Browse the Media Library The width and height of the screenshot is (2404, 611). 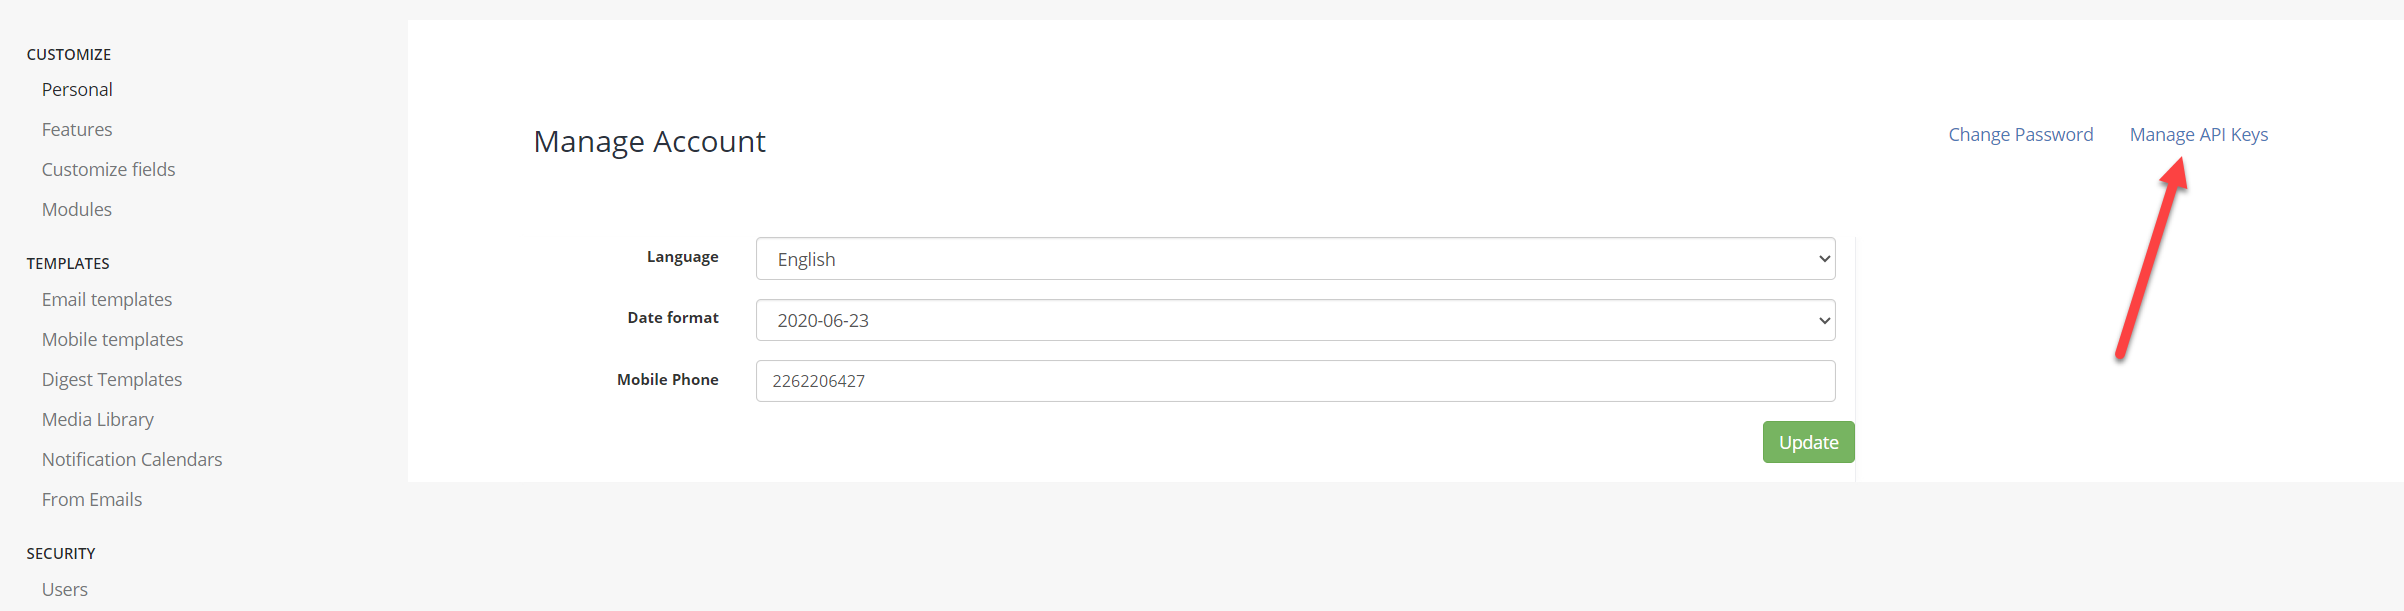coord(97,419)
